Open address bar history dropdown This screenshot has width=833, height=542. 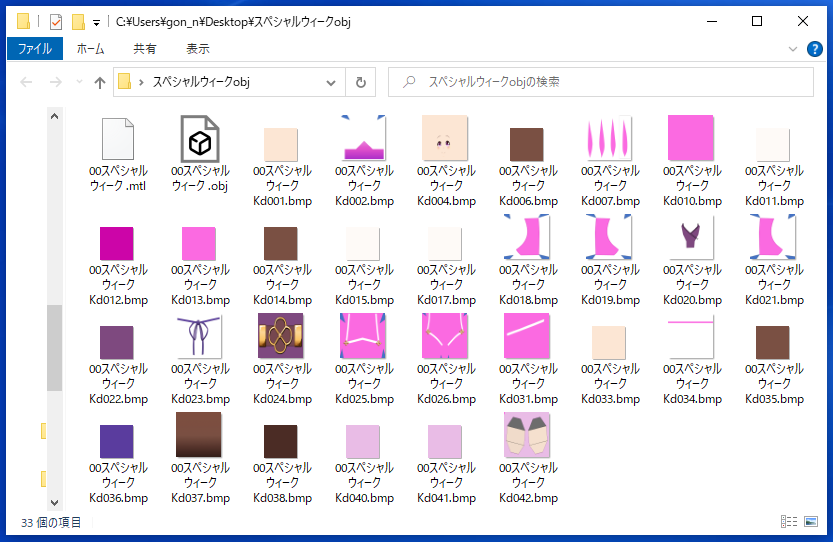tap(331, 82)
